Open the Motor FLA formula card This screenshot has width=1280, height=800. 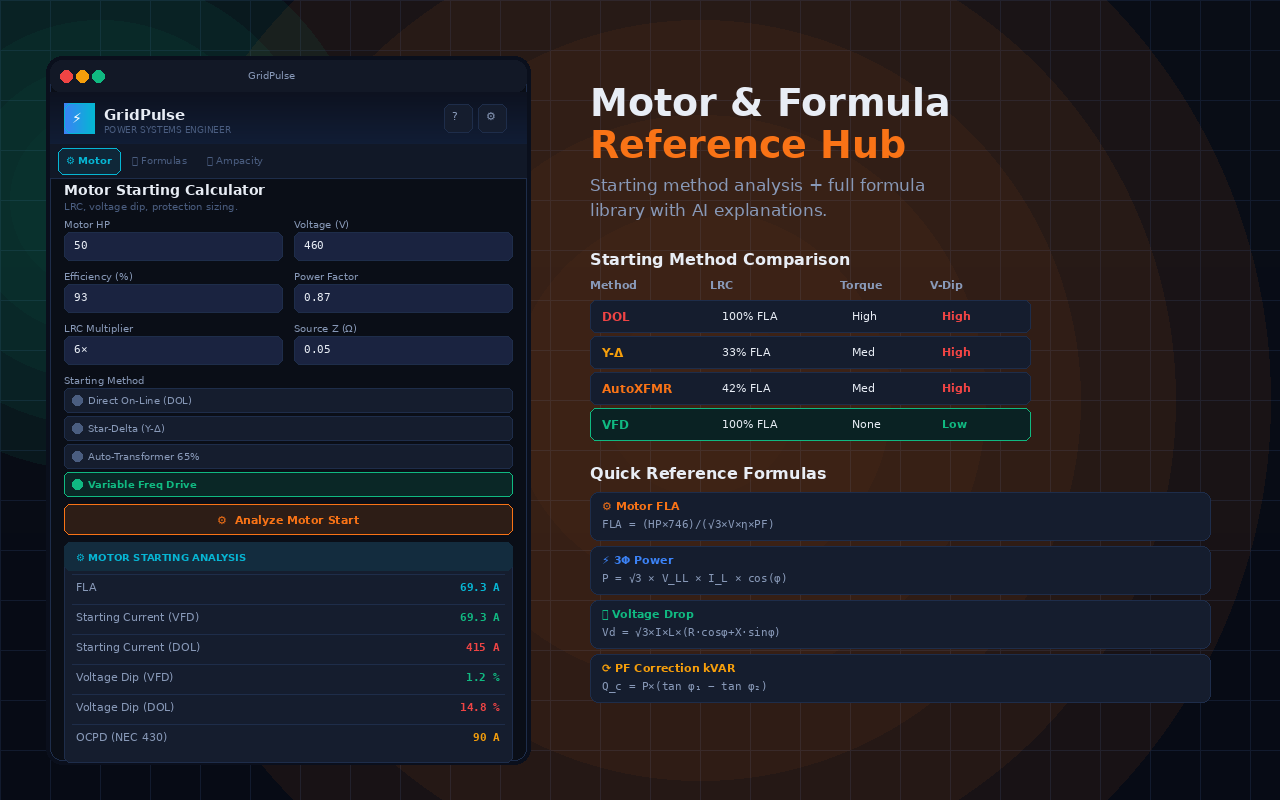900,516
